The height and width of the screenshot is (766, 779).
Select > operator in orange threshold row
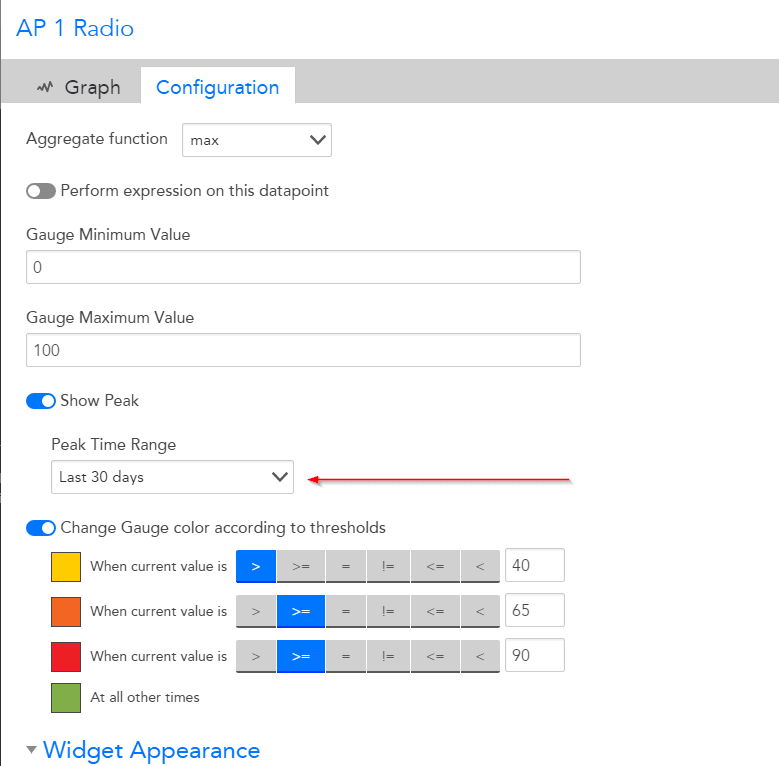pos(256,611)
